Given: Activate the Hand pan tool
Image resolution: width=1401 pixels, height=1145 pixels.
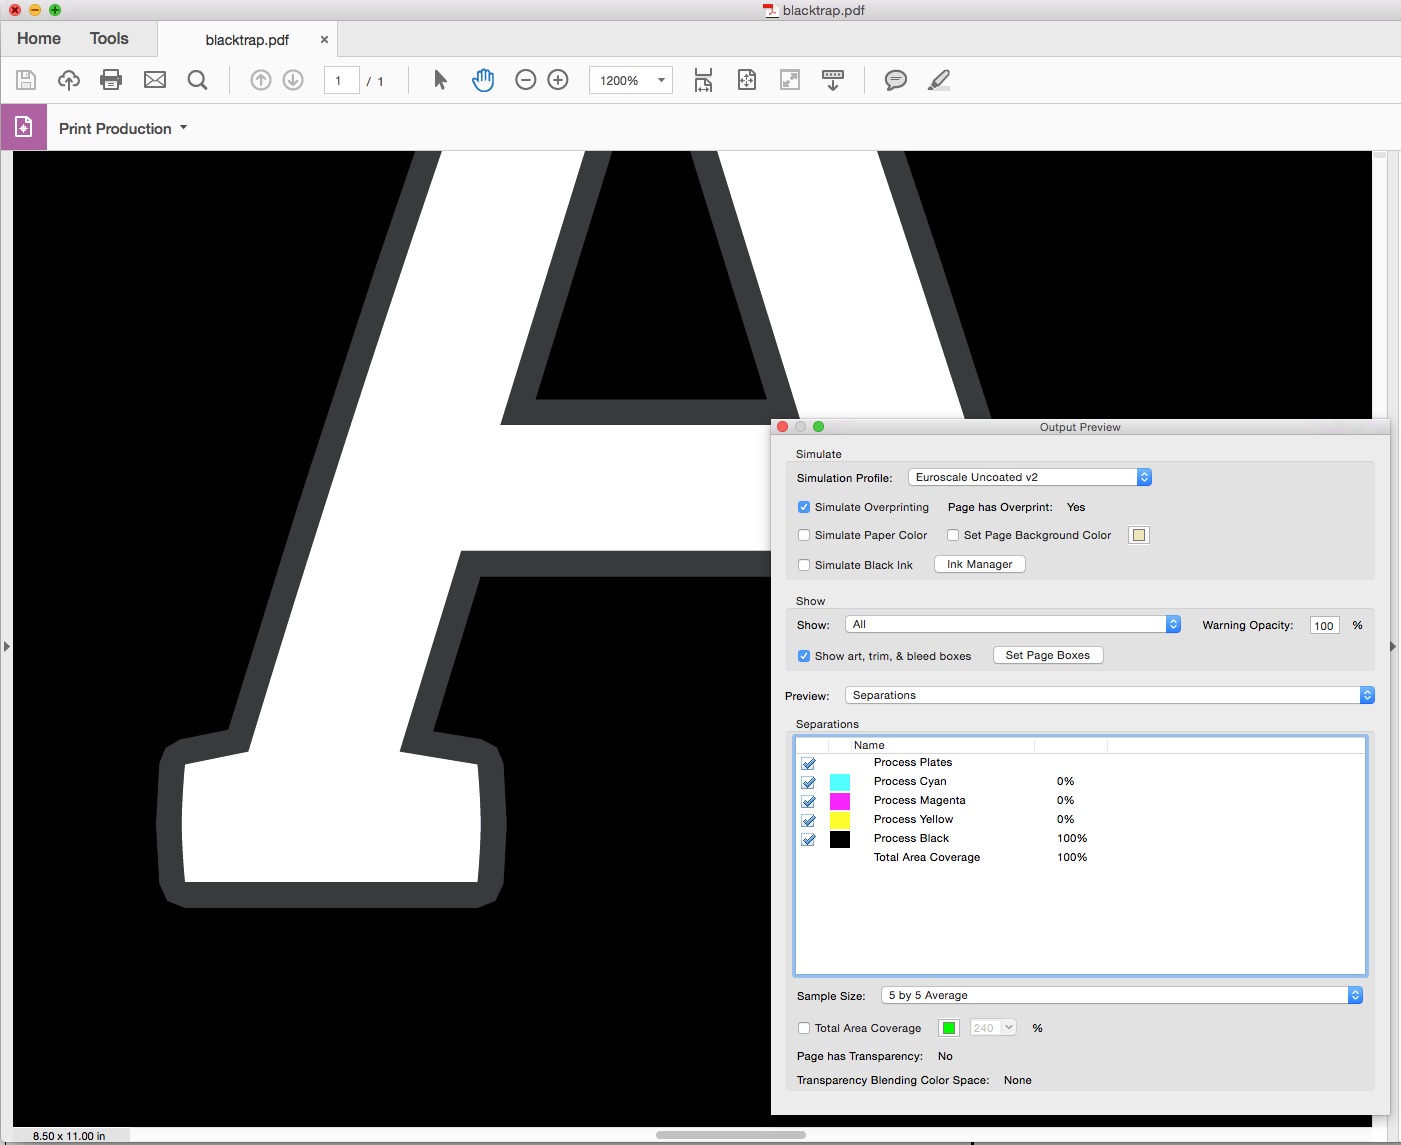Looking at the screenshot, I should [x=483, y=80].
